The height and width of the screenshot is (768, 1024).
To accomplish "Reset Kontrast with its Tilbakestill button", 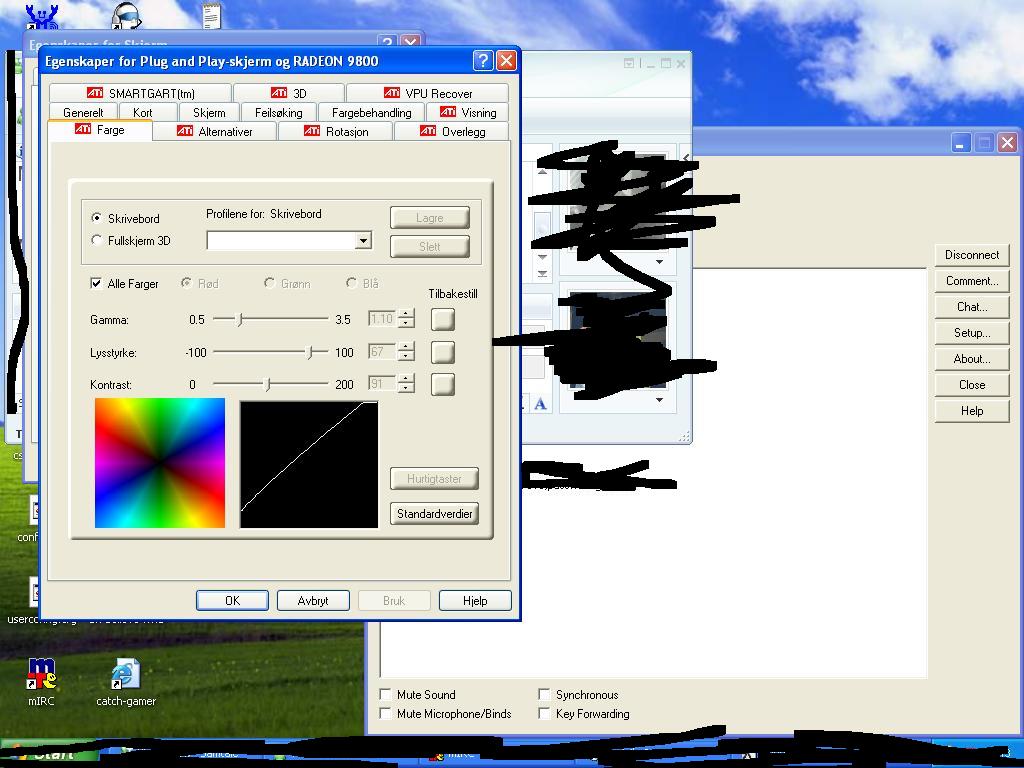I will click(x=443, y=384).
